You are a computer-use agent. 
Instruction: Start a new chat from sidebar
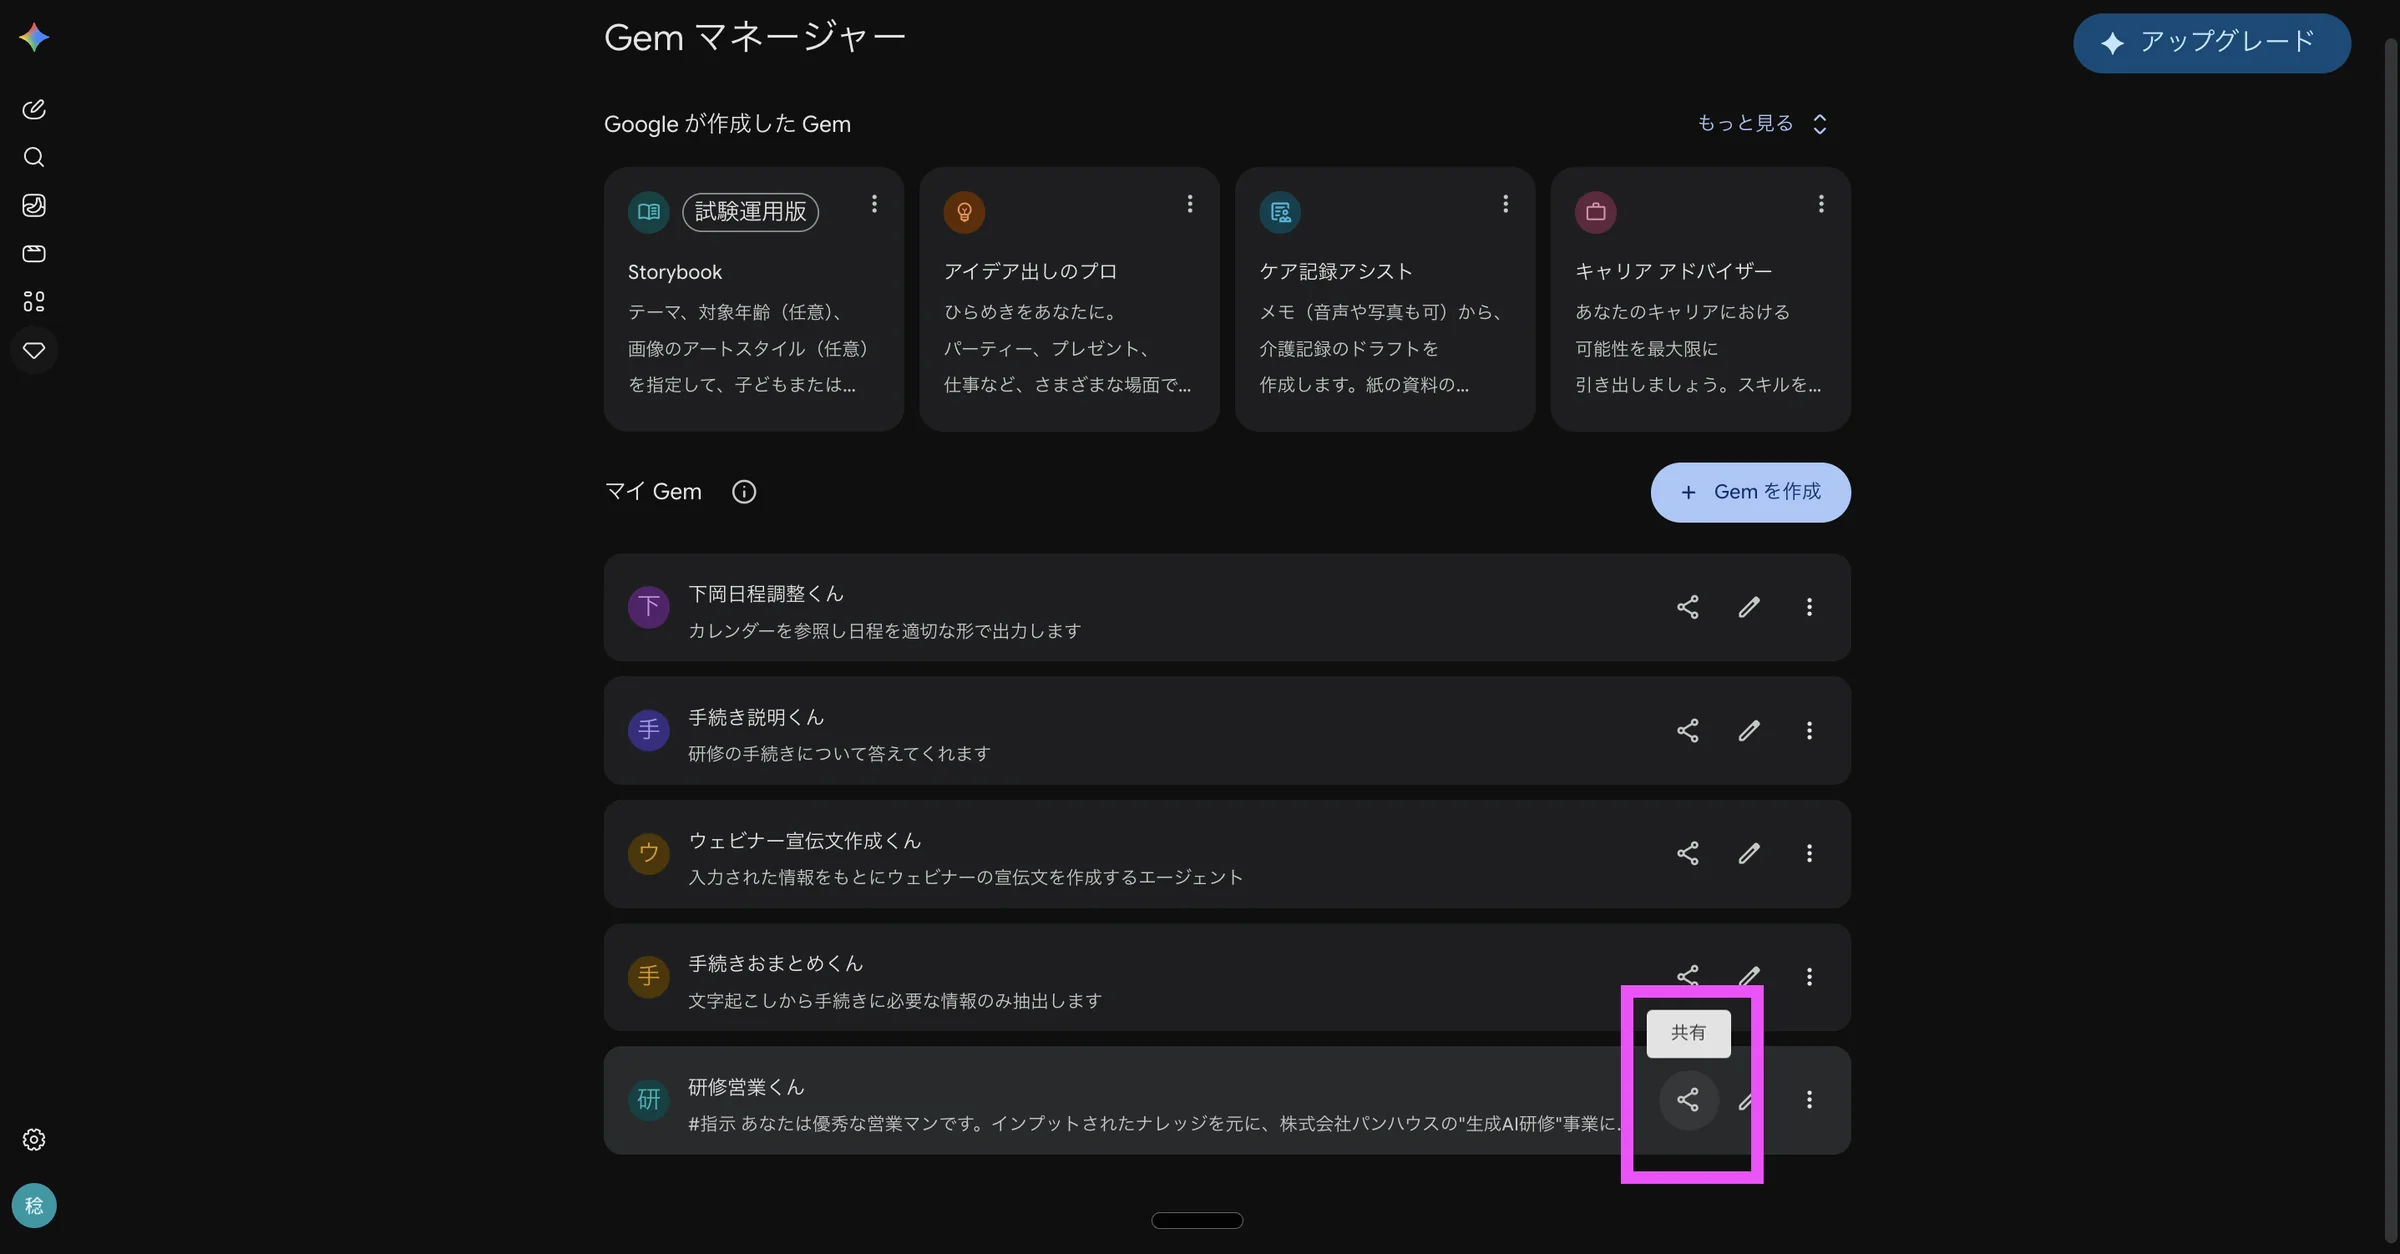pos(34,109)
